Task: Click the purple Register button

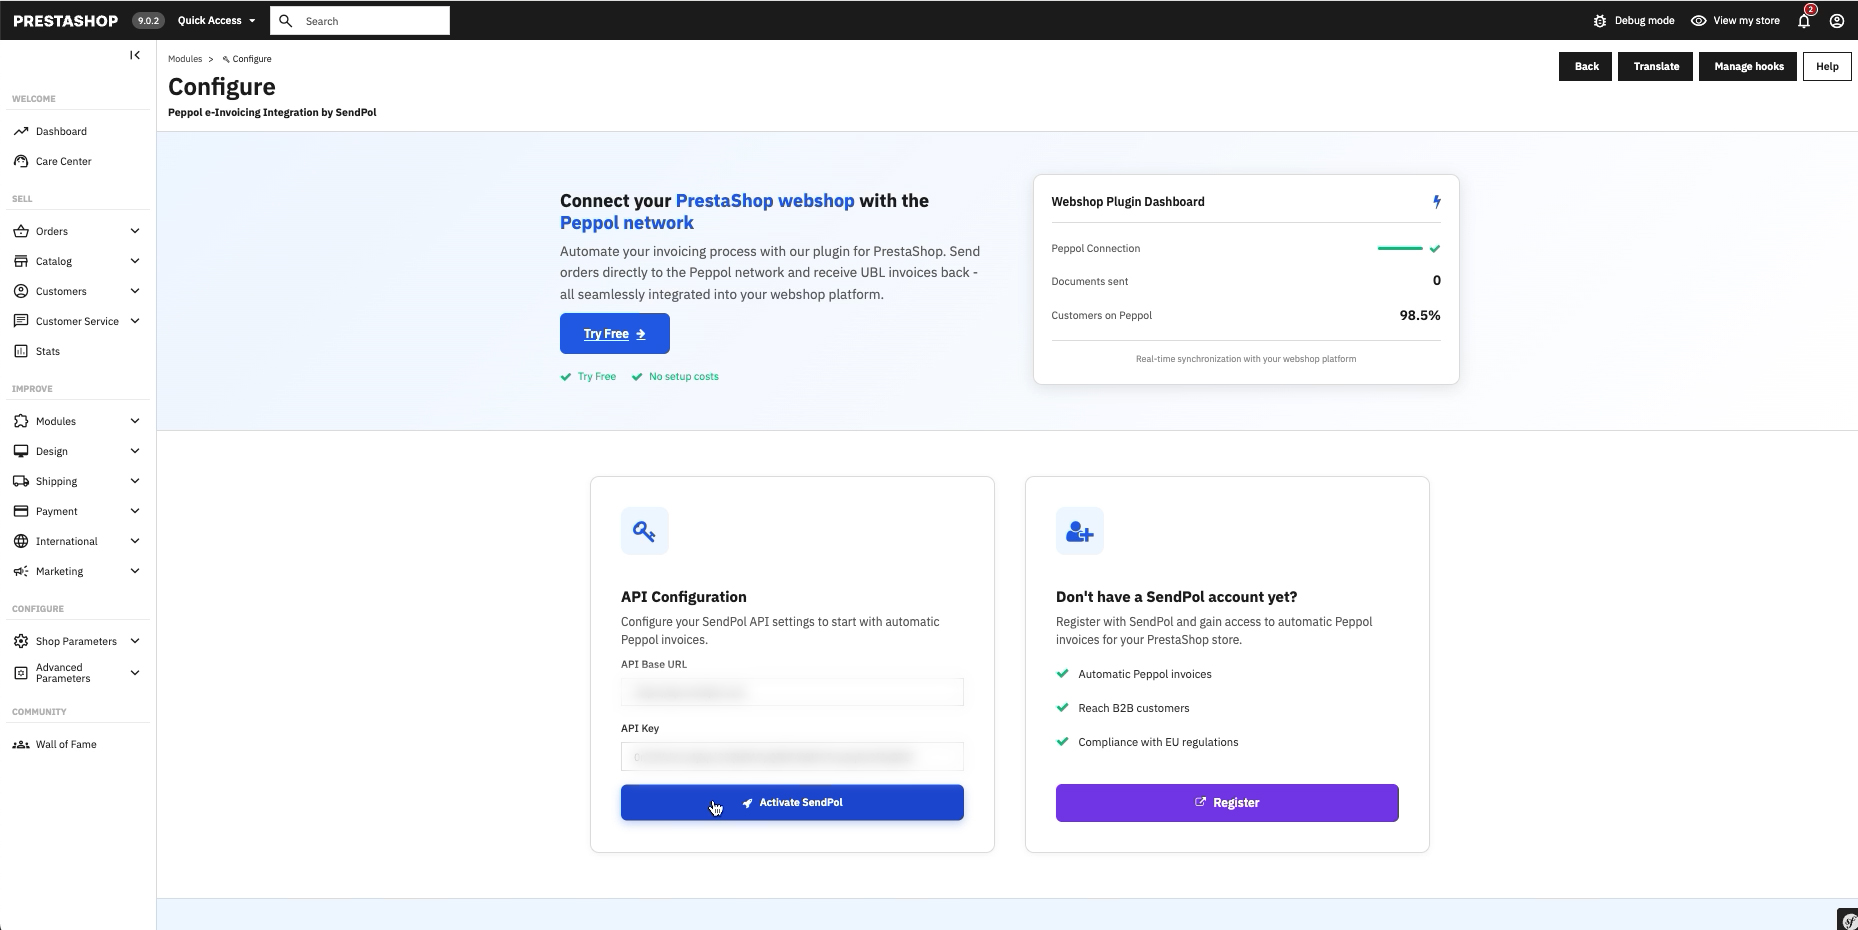Action: (1227, 803)
